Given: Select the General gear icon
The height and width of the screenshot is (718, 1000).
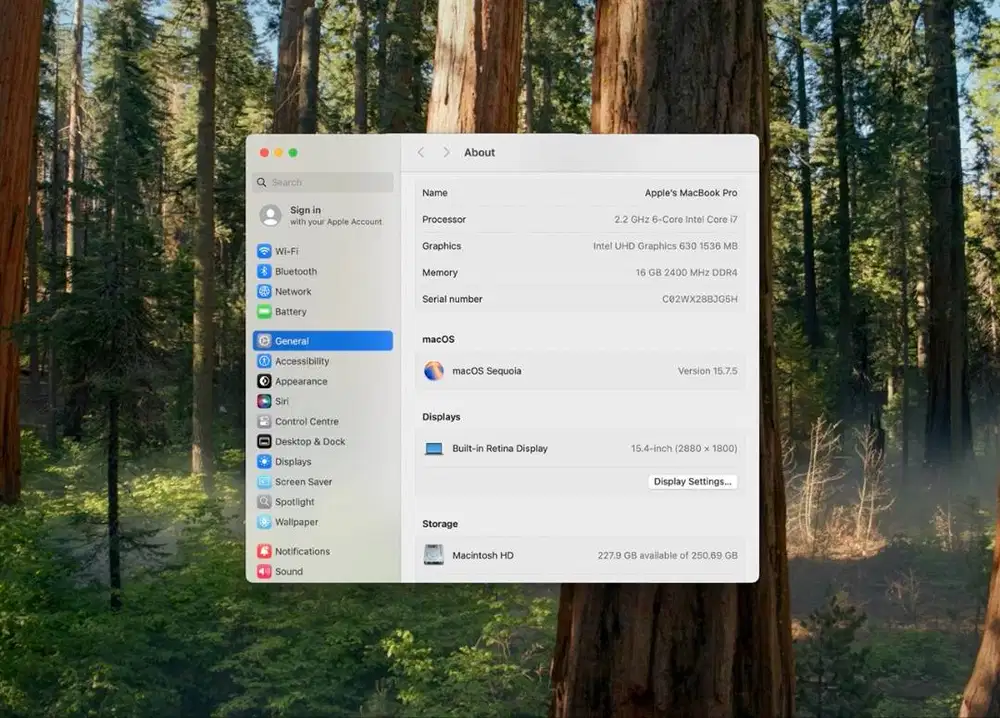Looking at the screenshot, I should pyautogui.click(x=264, y=341).
